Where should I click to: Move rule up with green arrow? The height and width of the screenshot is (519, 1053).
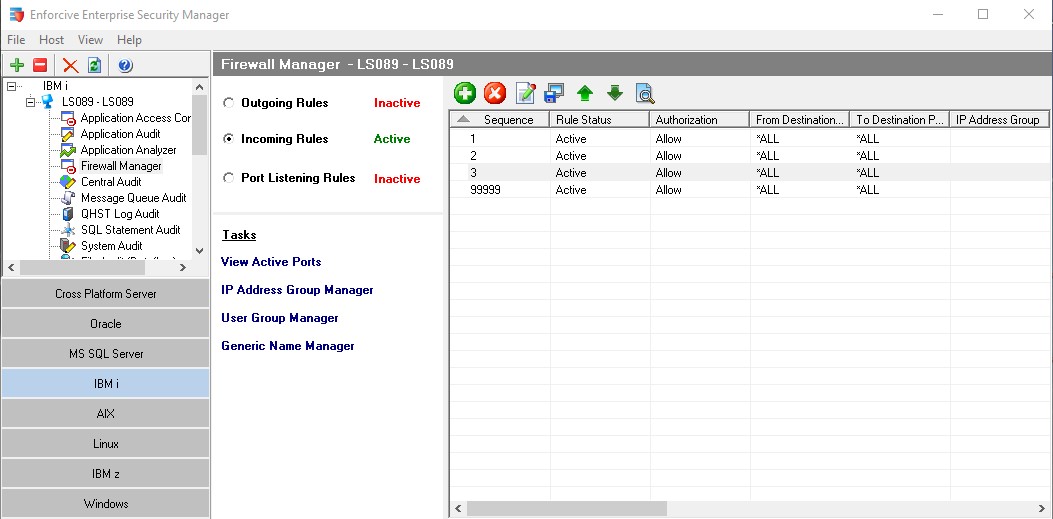pos(585,93)
